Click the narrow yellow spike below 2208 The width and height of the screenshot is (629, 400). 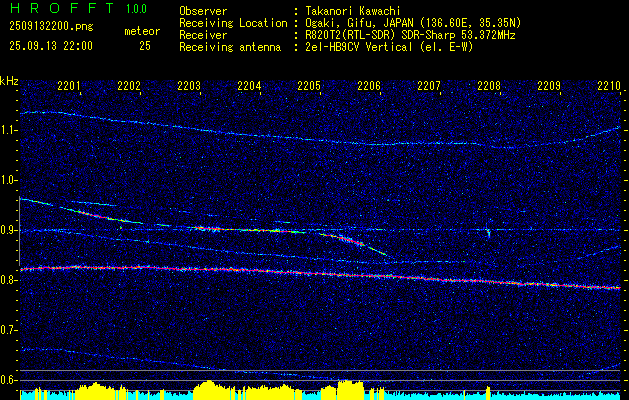pyautogui.click(x=488, y=393)
